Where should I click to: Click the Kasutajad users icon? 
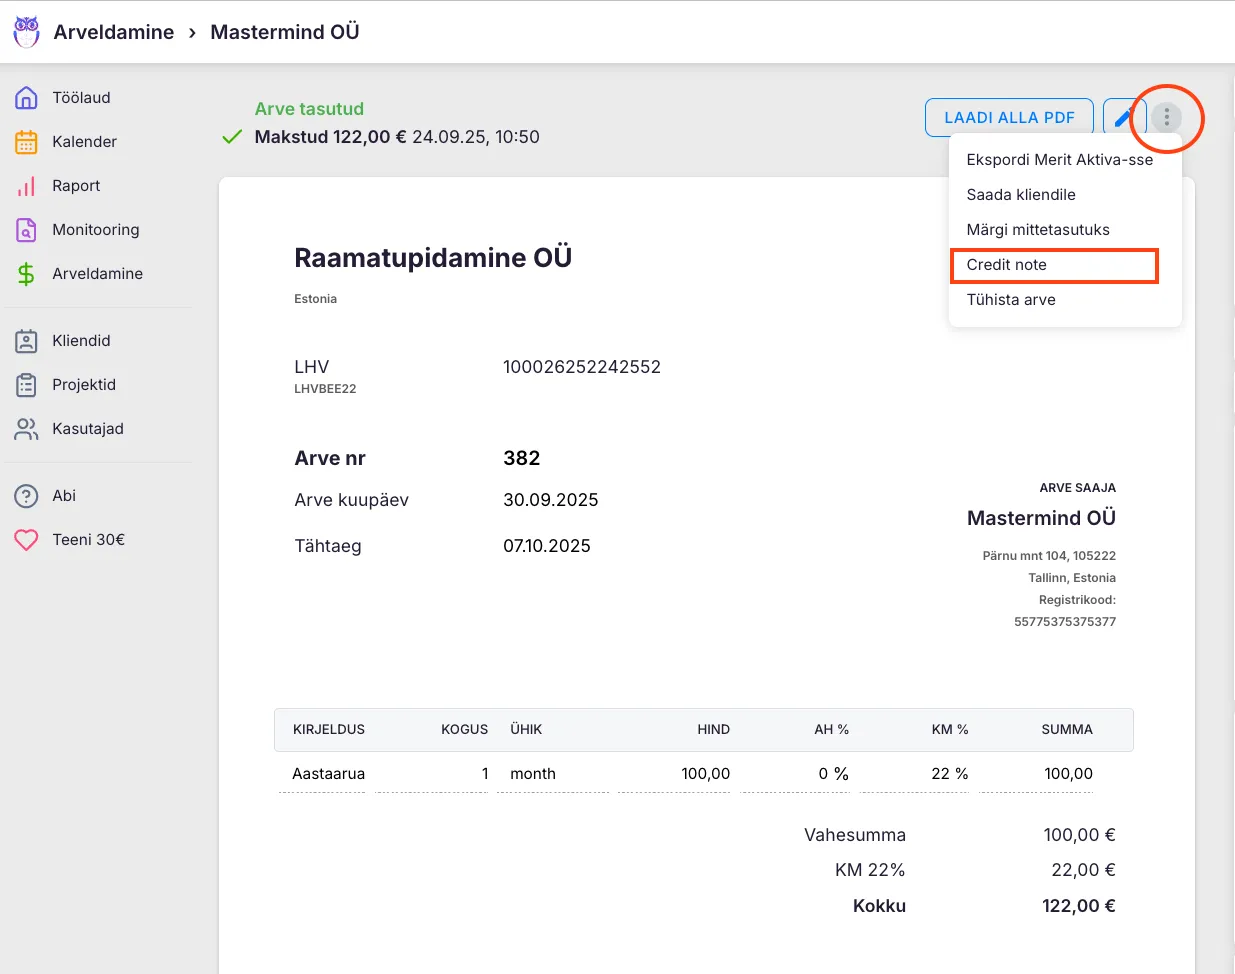pos(26,429)
